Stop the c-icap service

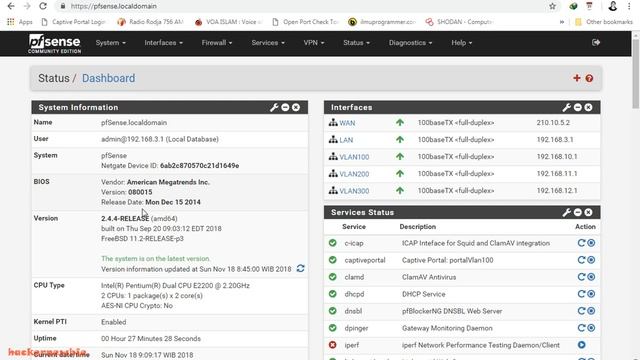point(591,243)
